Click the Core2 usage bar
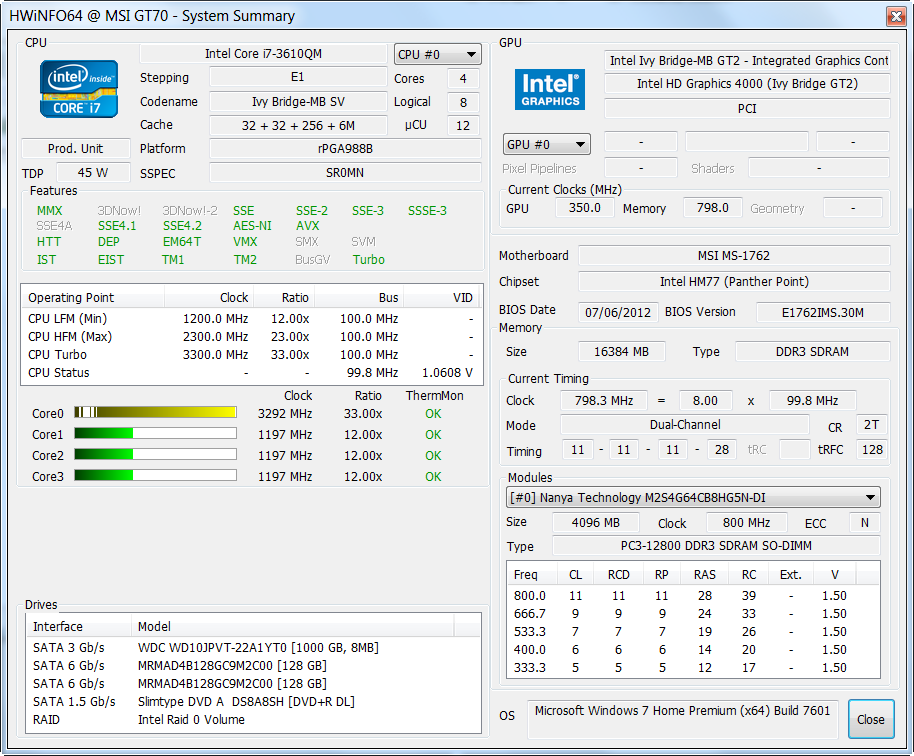 point(156,455)
